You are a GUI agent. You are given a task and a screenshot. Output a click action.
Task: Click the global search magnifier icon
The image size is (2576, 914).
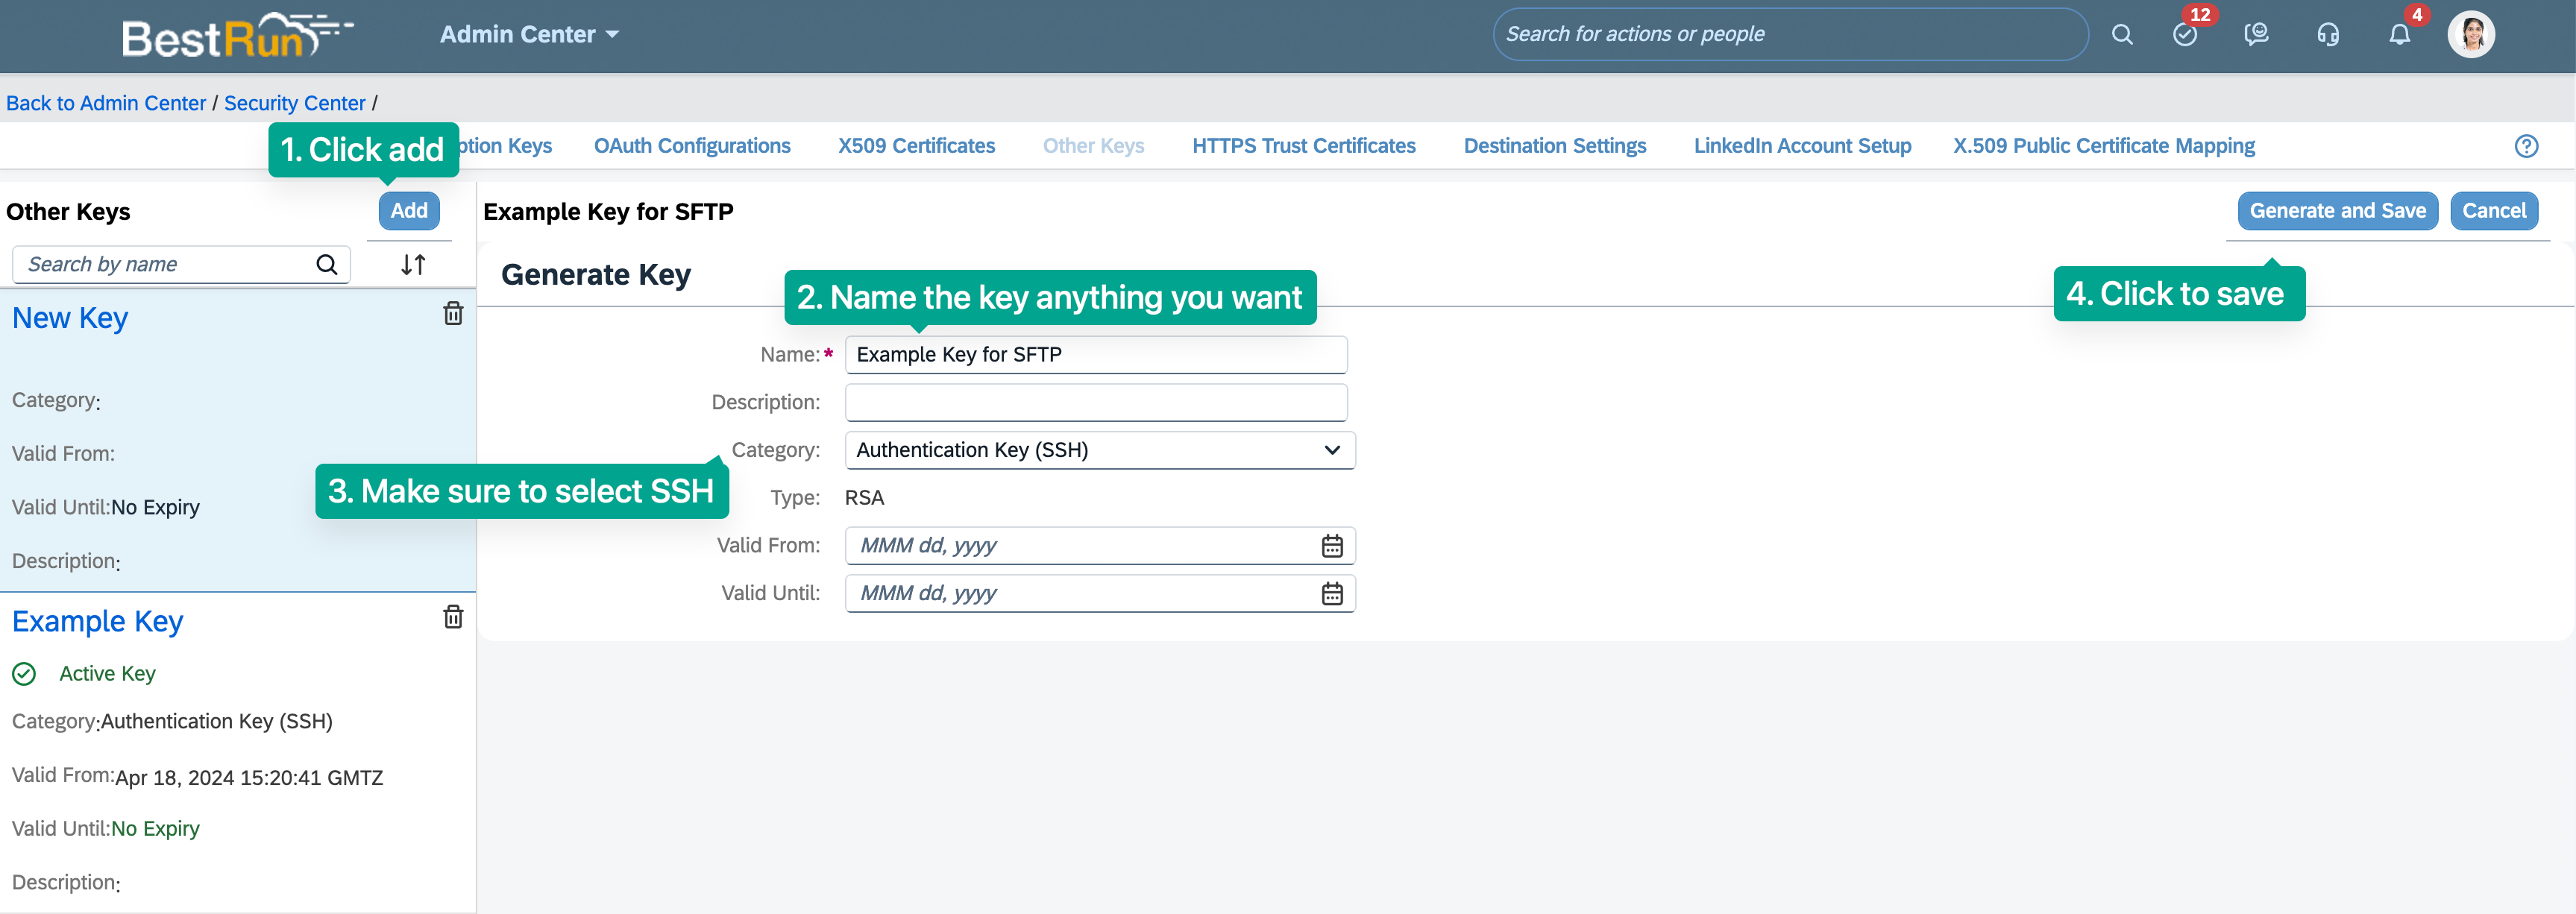click(x=2122, y=35)
